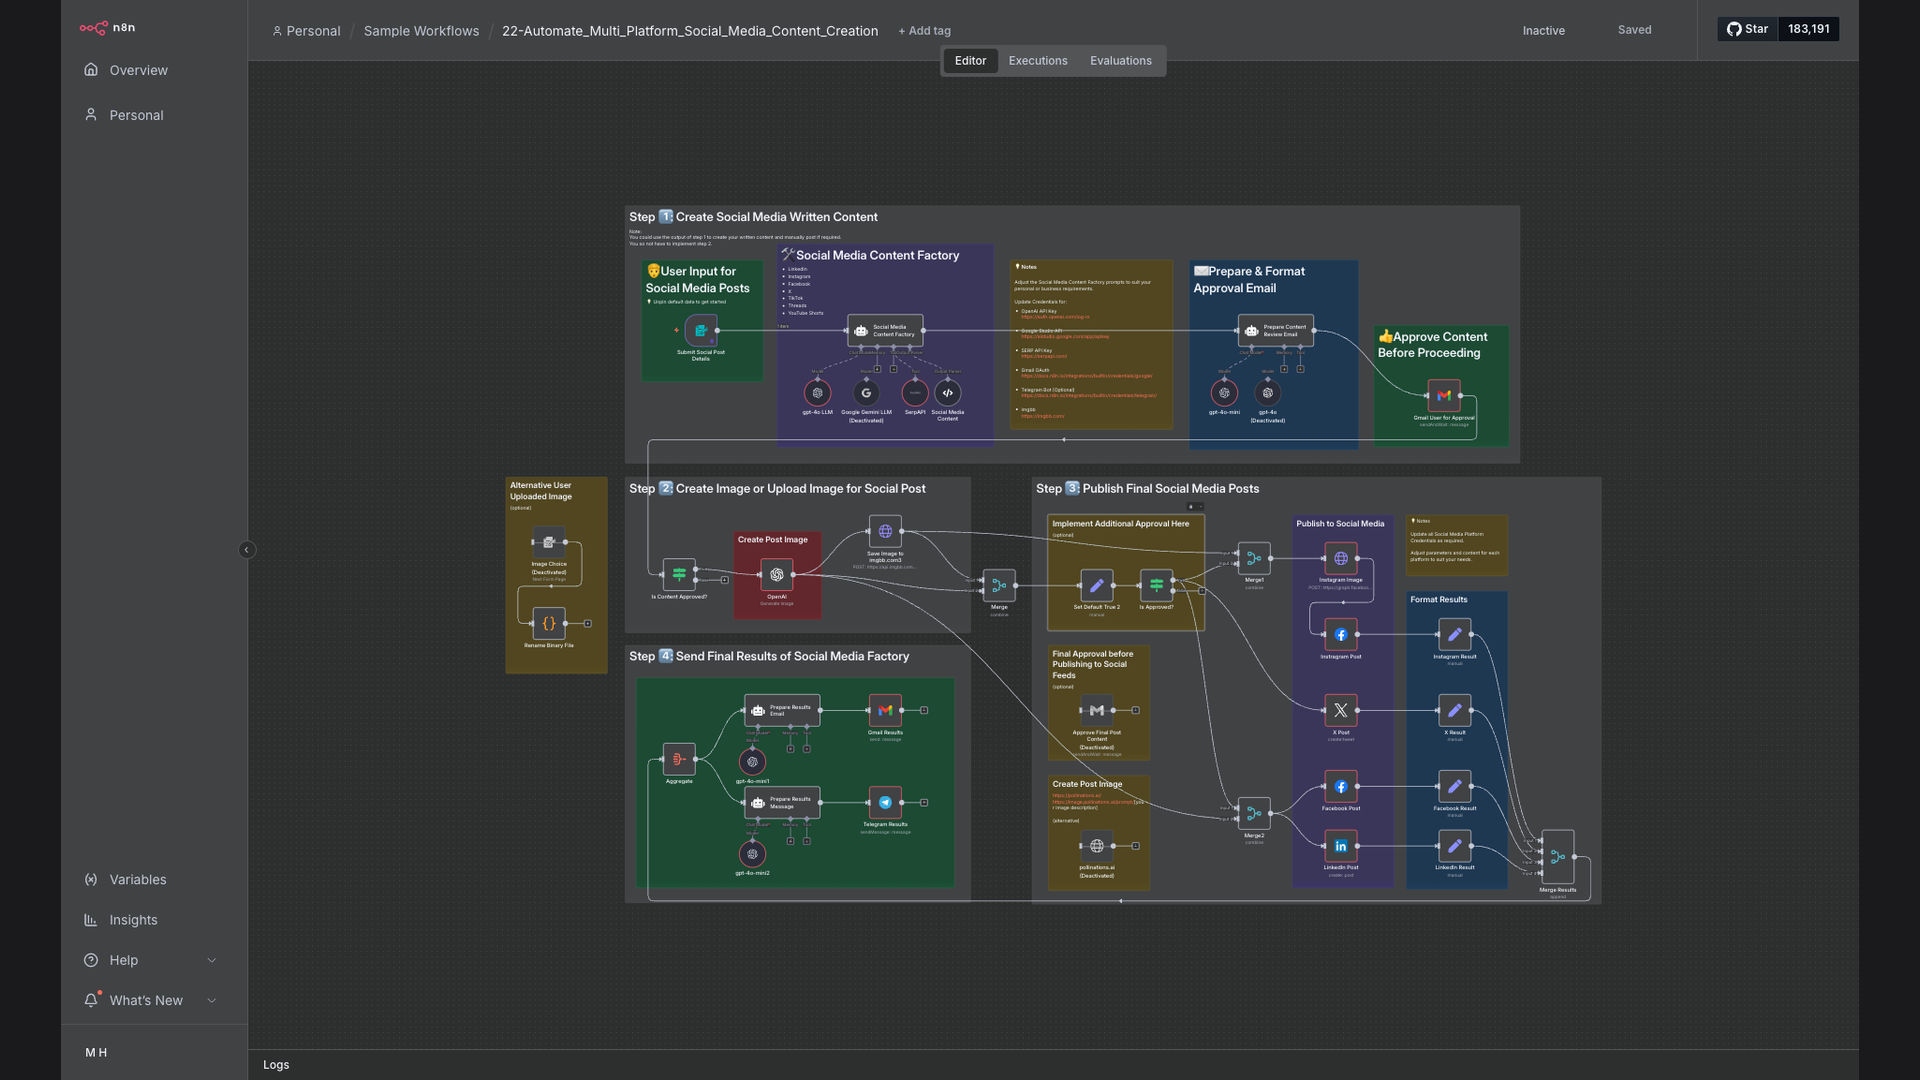Screen dimensions: 1920x1080
Task: Select the Prepare Results Message node
Action: point(782,802)
